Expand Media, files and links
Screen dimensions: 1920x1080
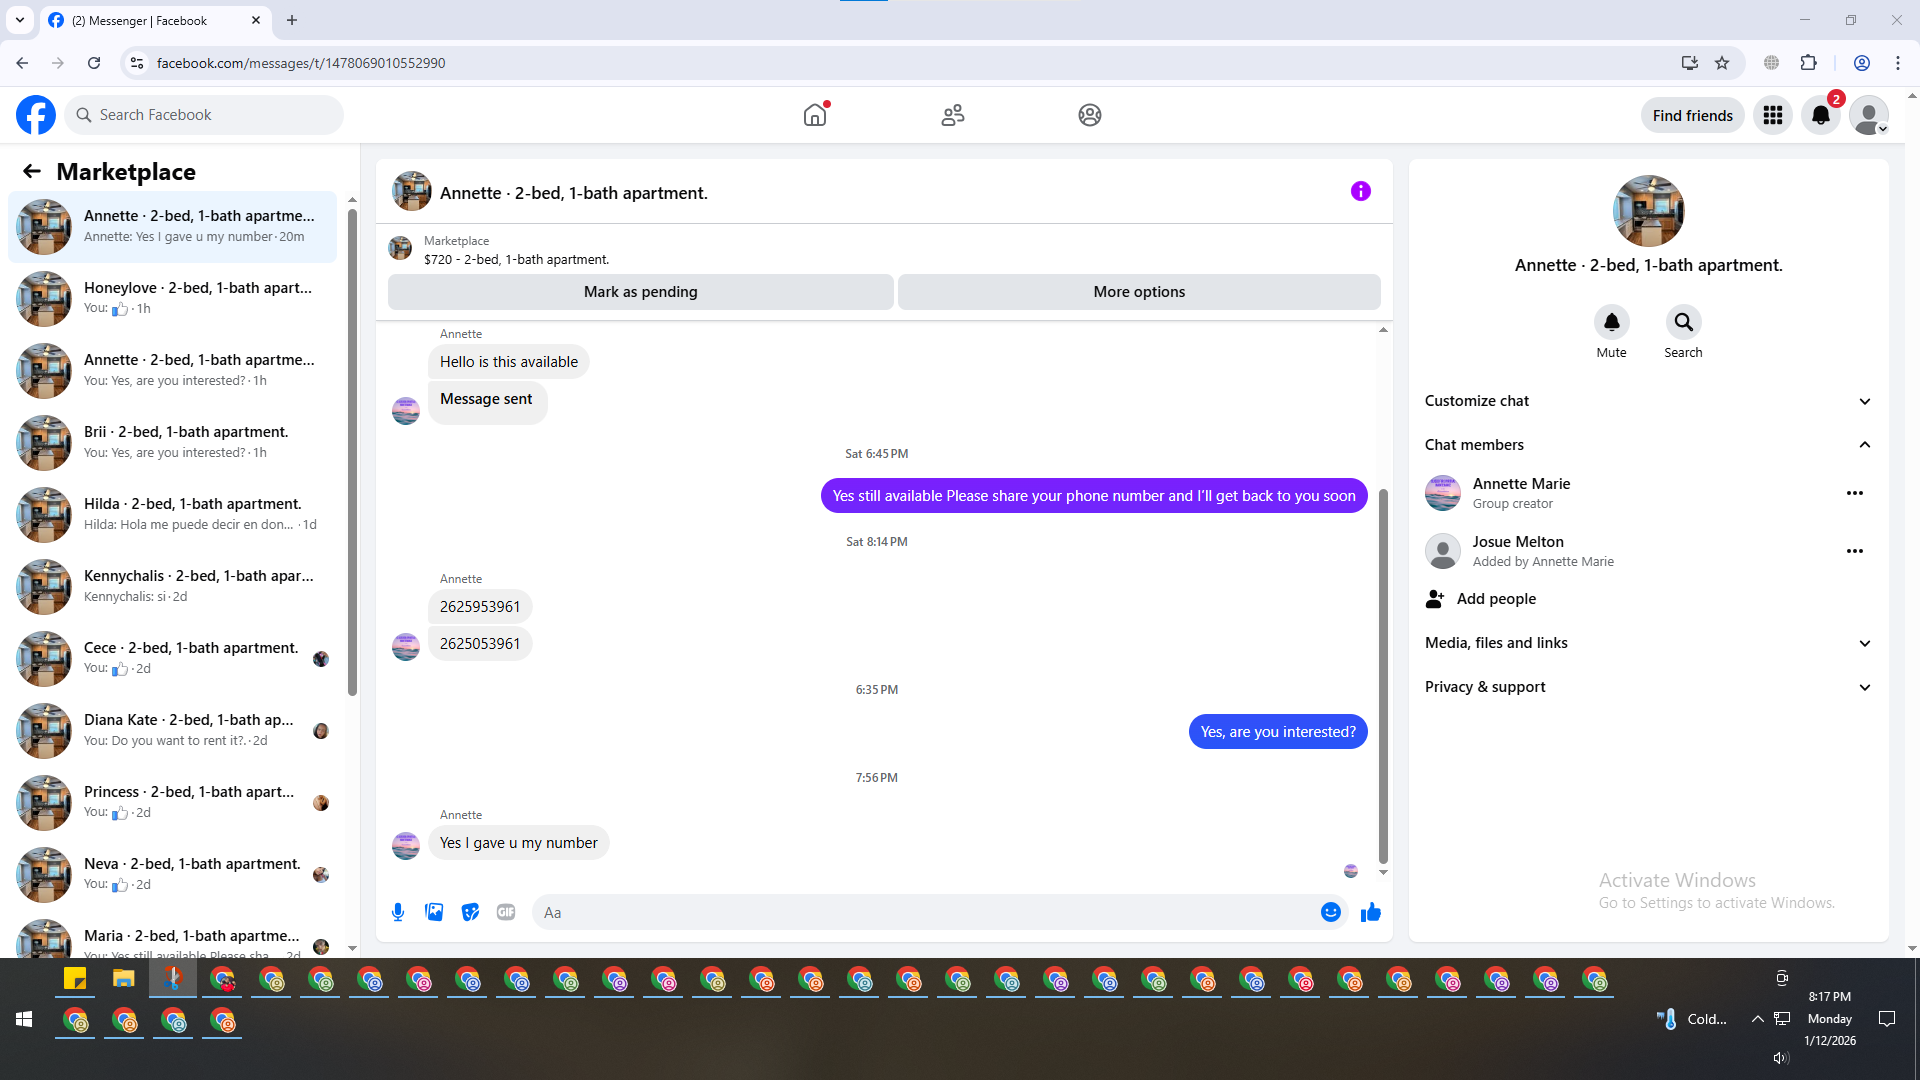[x=1647, y=643]
